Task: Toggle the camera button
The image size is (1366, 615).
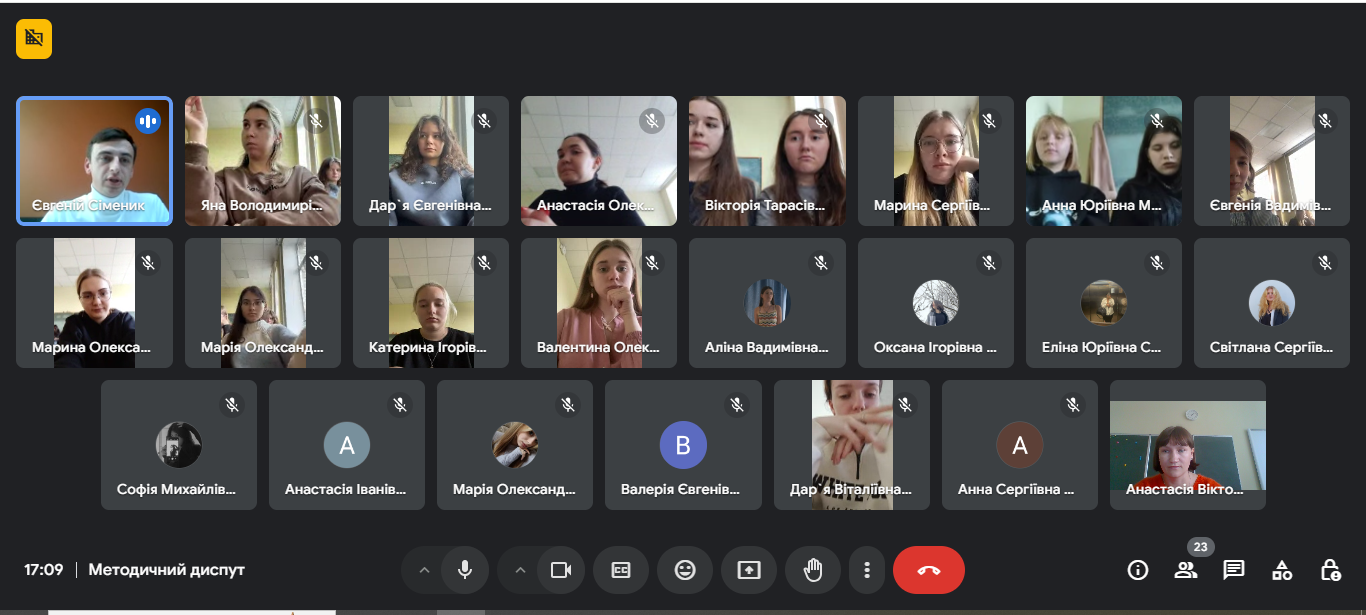Action: [561, 570]
